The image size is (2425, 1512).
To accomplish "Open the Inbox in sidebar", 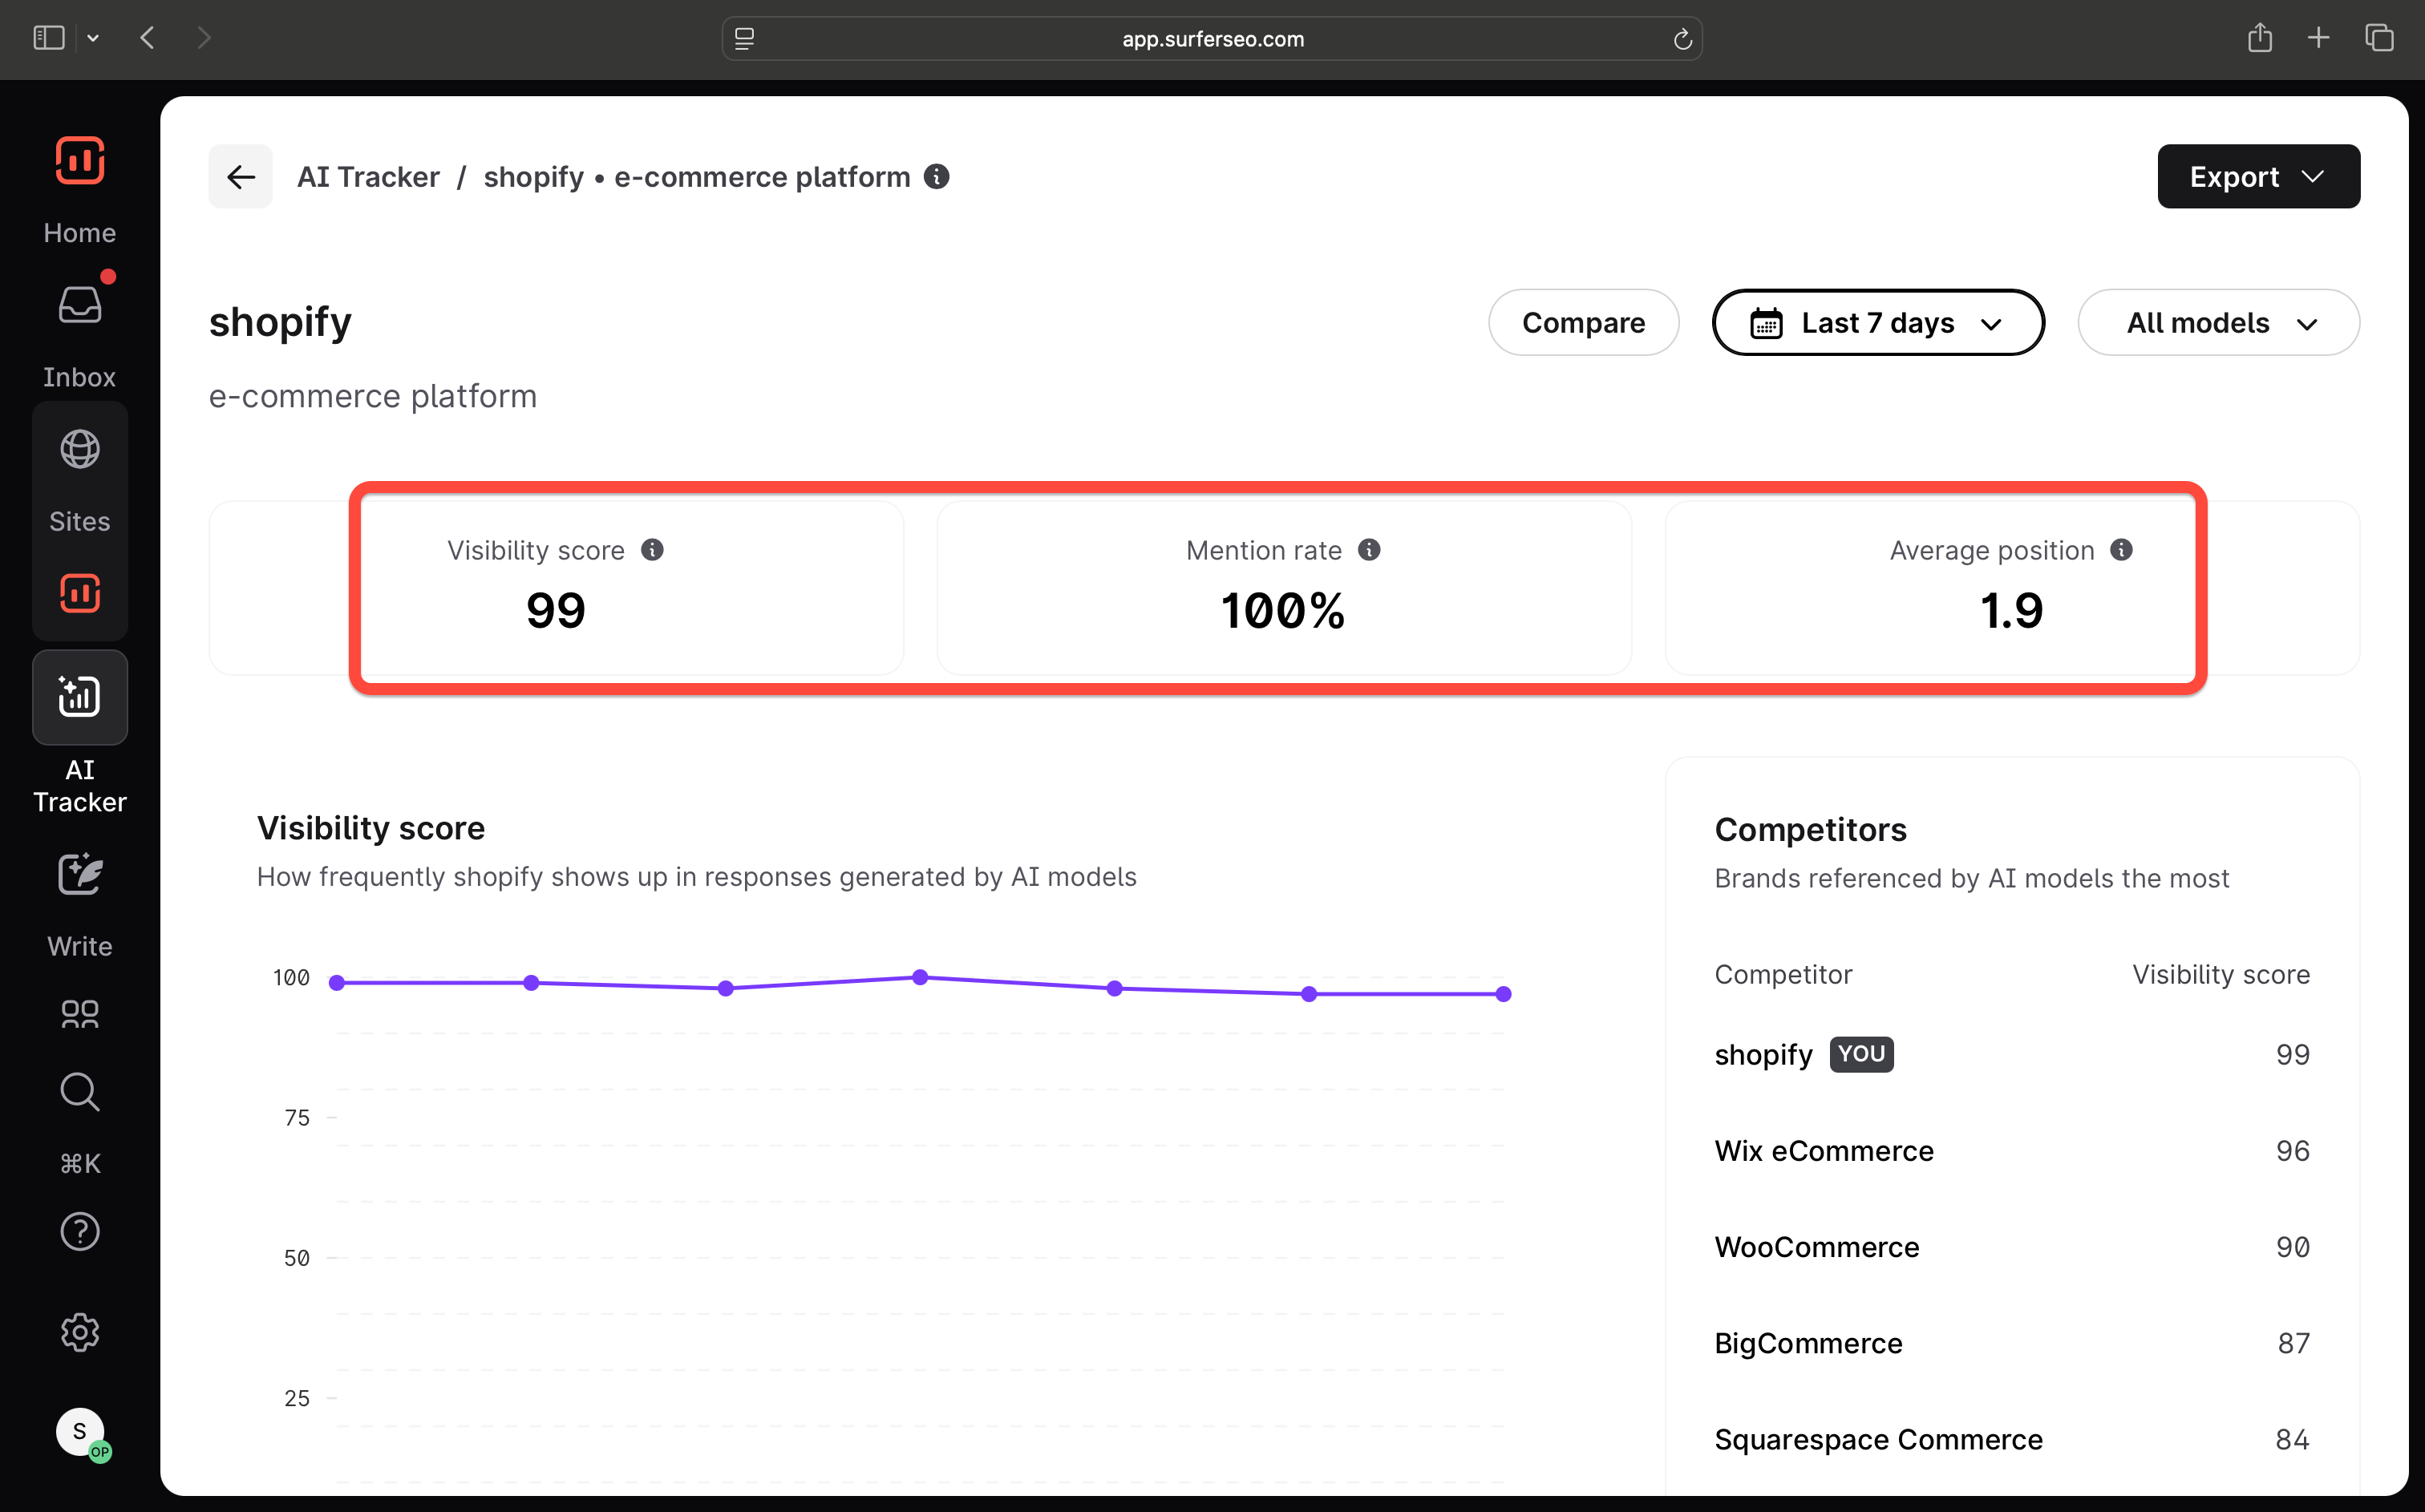I will tap(79, 306).
